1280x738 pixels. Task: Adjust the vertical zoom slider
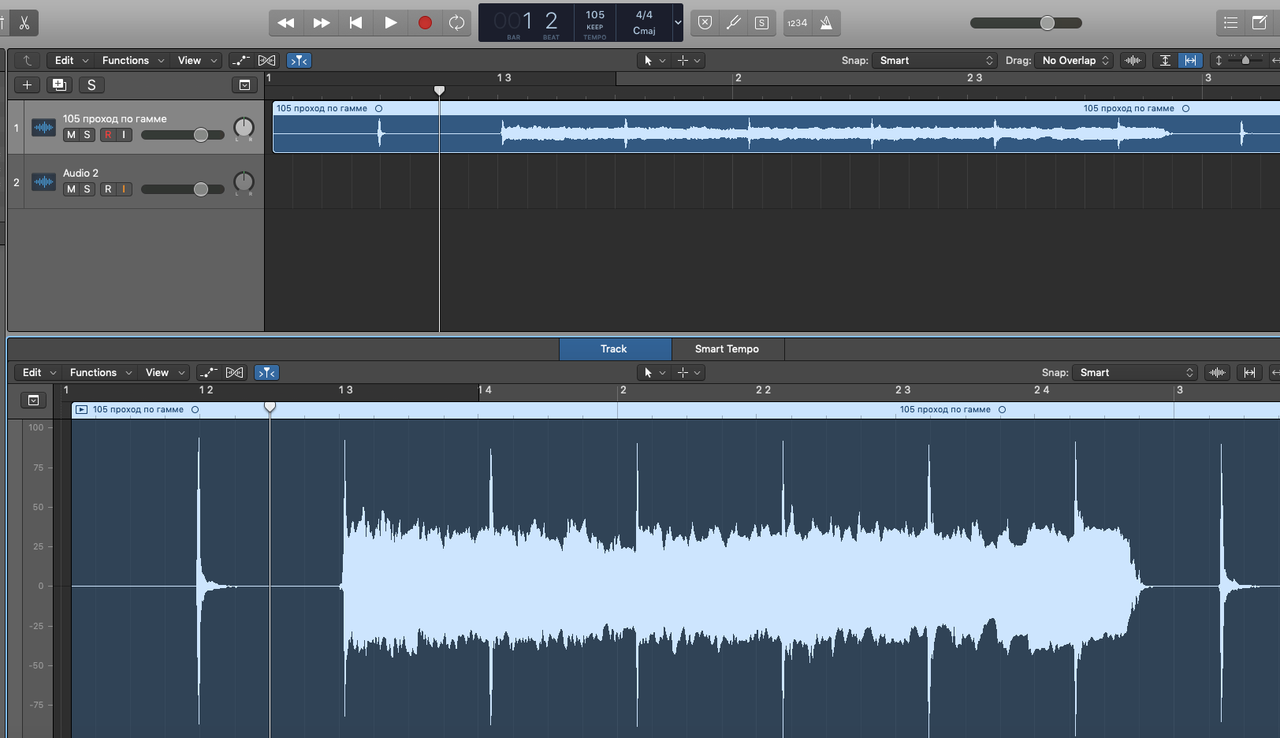[x=1245, y=60]
